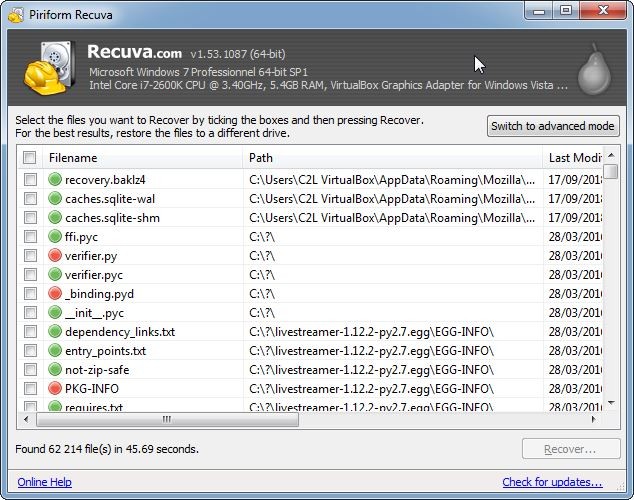Click the horizontal scrollbar thumb
Viewport: 634px width, 500px height.
point(167,419)
